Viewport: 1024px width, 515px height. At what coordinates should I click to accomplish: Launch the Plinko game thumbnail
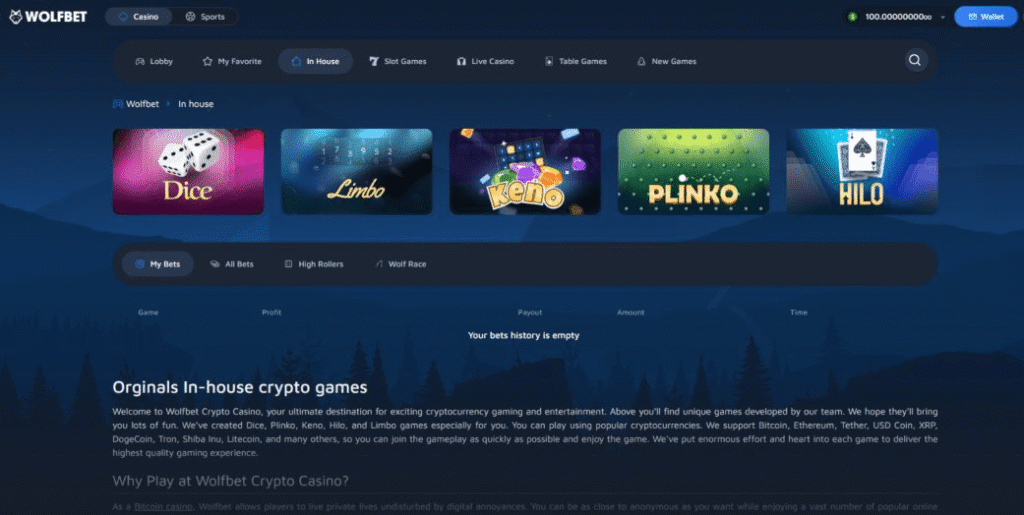pyautogui.click(x=694, y=171)
